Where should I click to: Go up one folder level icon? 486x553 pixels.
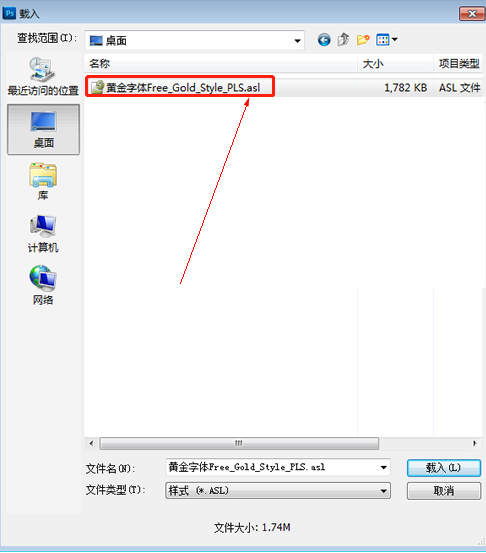(343, 40)
